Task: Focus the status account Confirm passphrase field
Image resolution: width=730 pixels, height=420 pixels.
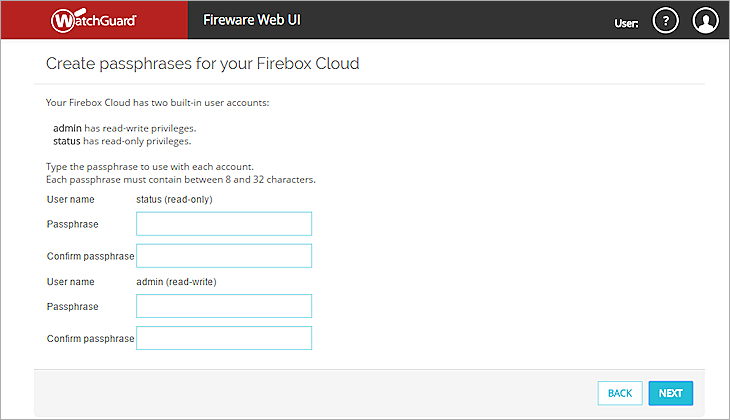Action: (x=224, y=256)
